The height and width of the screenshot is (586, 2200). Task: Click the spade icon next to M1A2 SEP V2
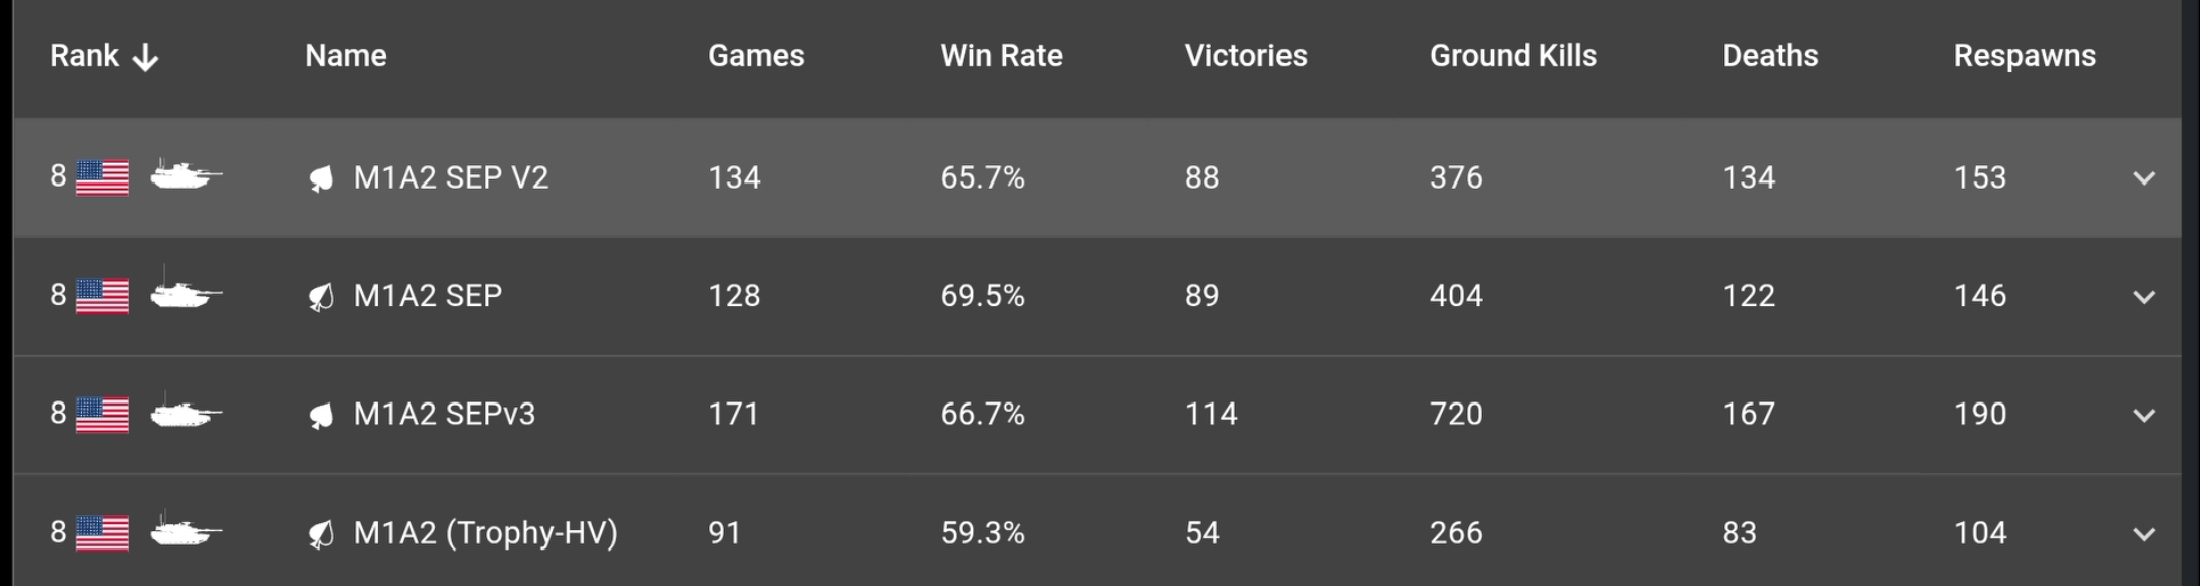point(321,179)
